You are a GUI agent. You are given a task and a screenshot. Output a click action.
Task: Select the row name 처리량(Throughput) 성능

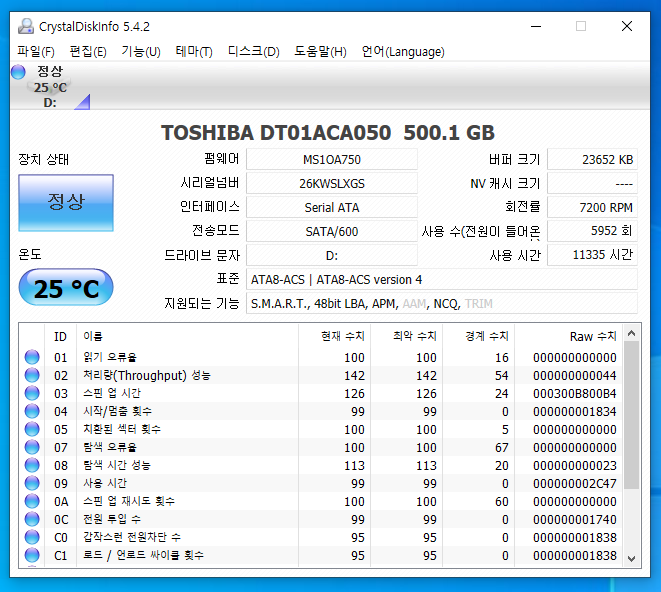click(x=147, y=375)
